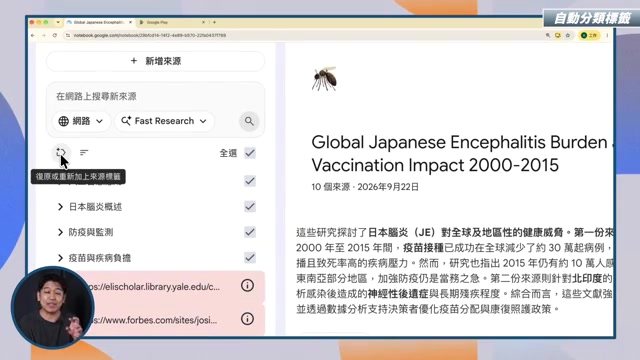Bookmark the page with the star icon

click(x=568, y=36)
